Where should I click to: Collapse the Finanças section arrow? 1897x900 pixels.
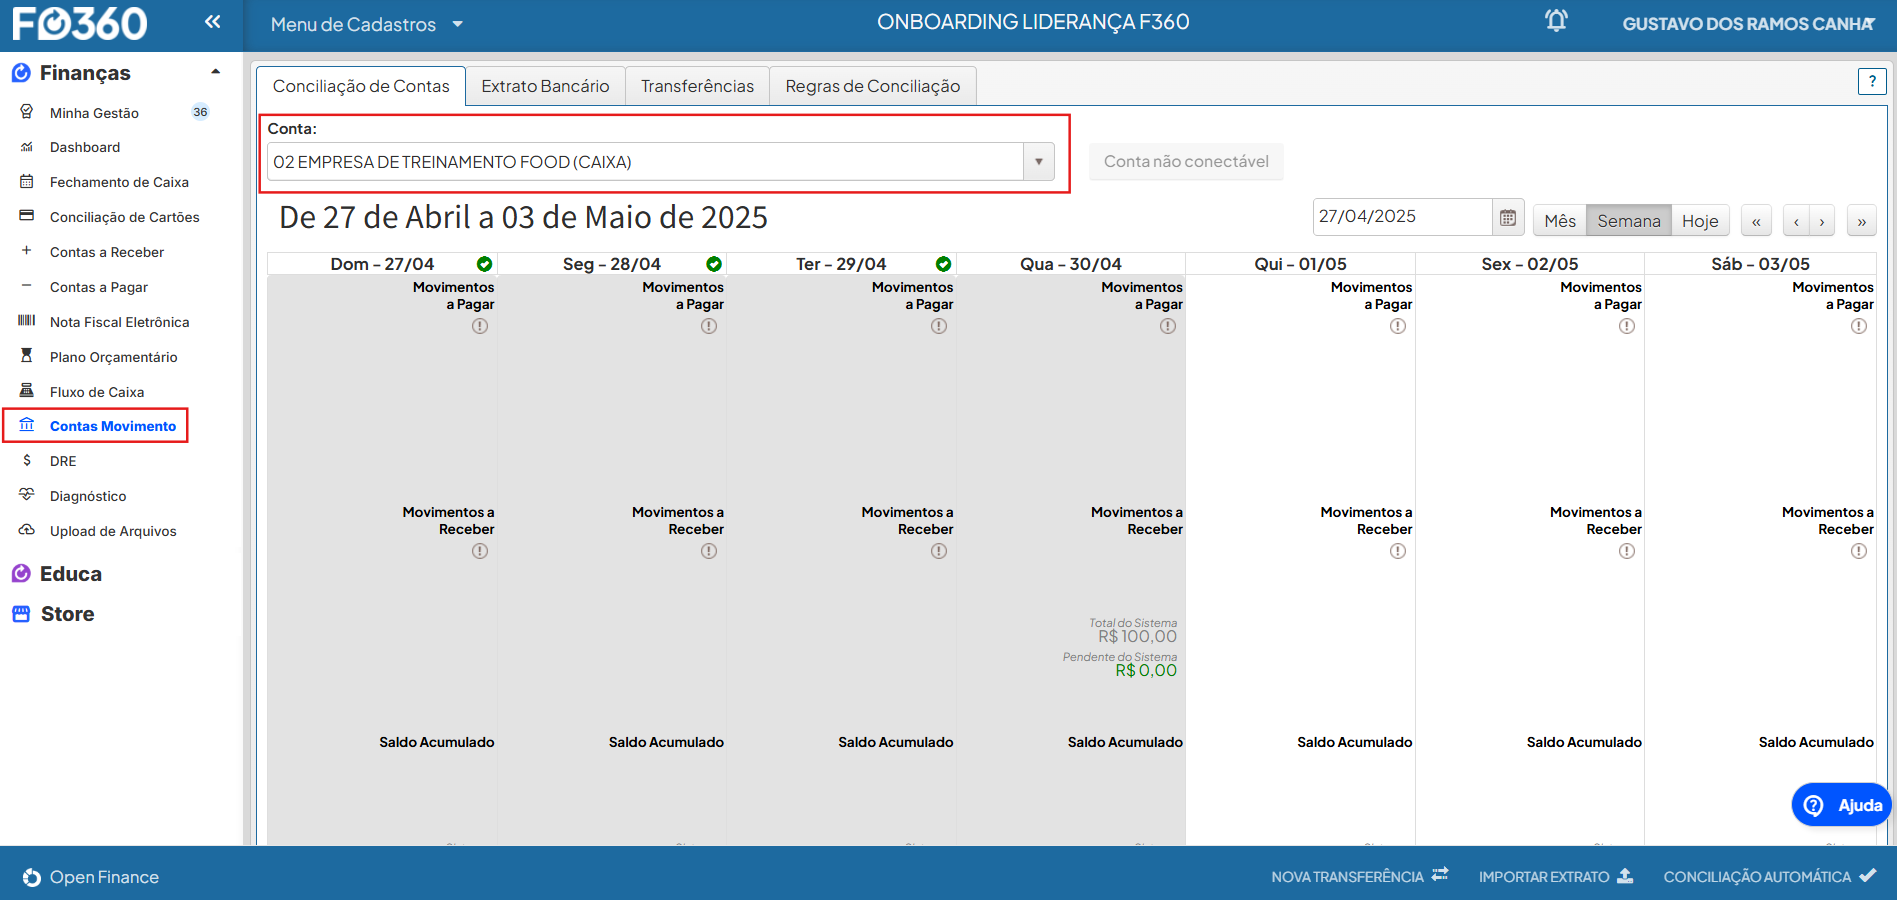[x=215, y=72]
